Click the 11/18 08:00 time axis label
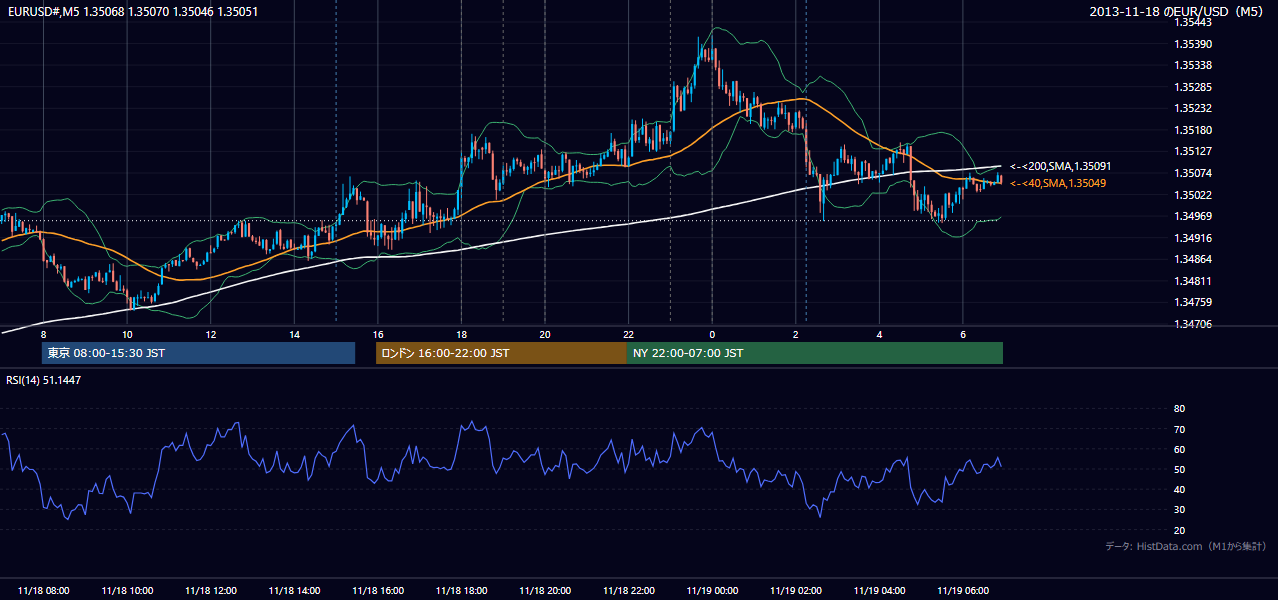The image size is (1278, 600). [x=43, y=591]
